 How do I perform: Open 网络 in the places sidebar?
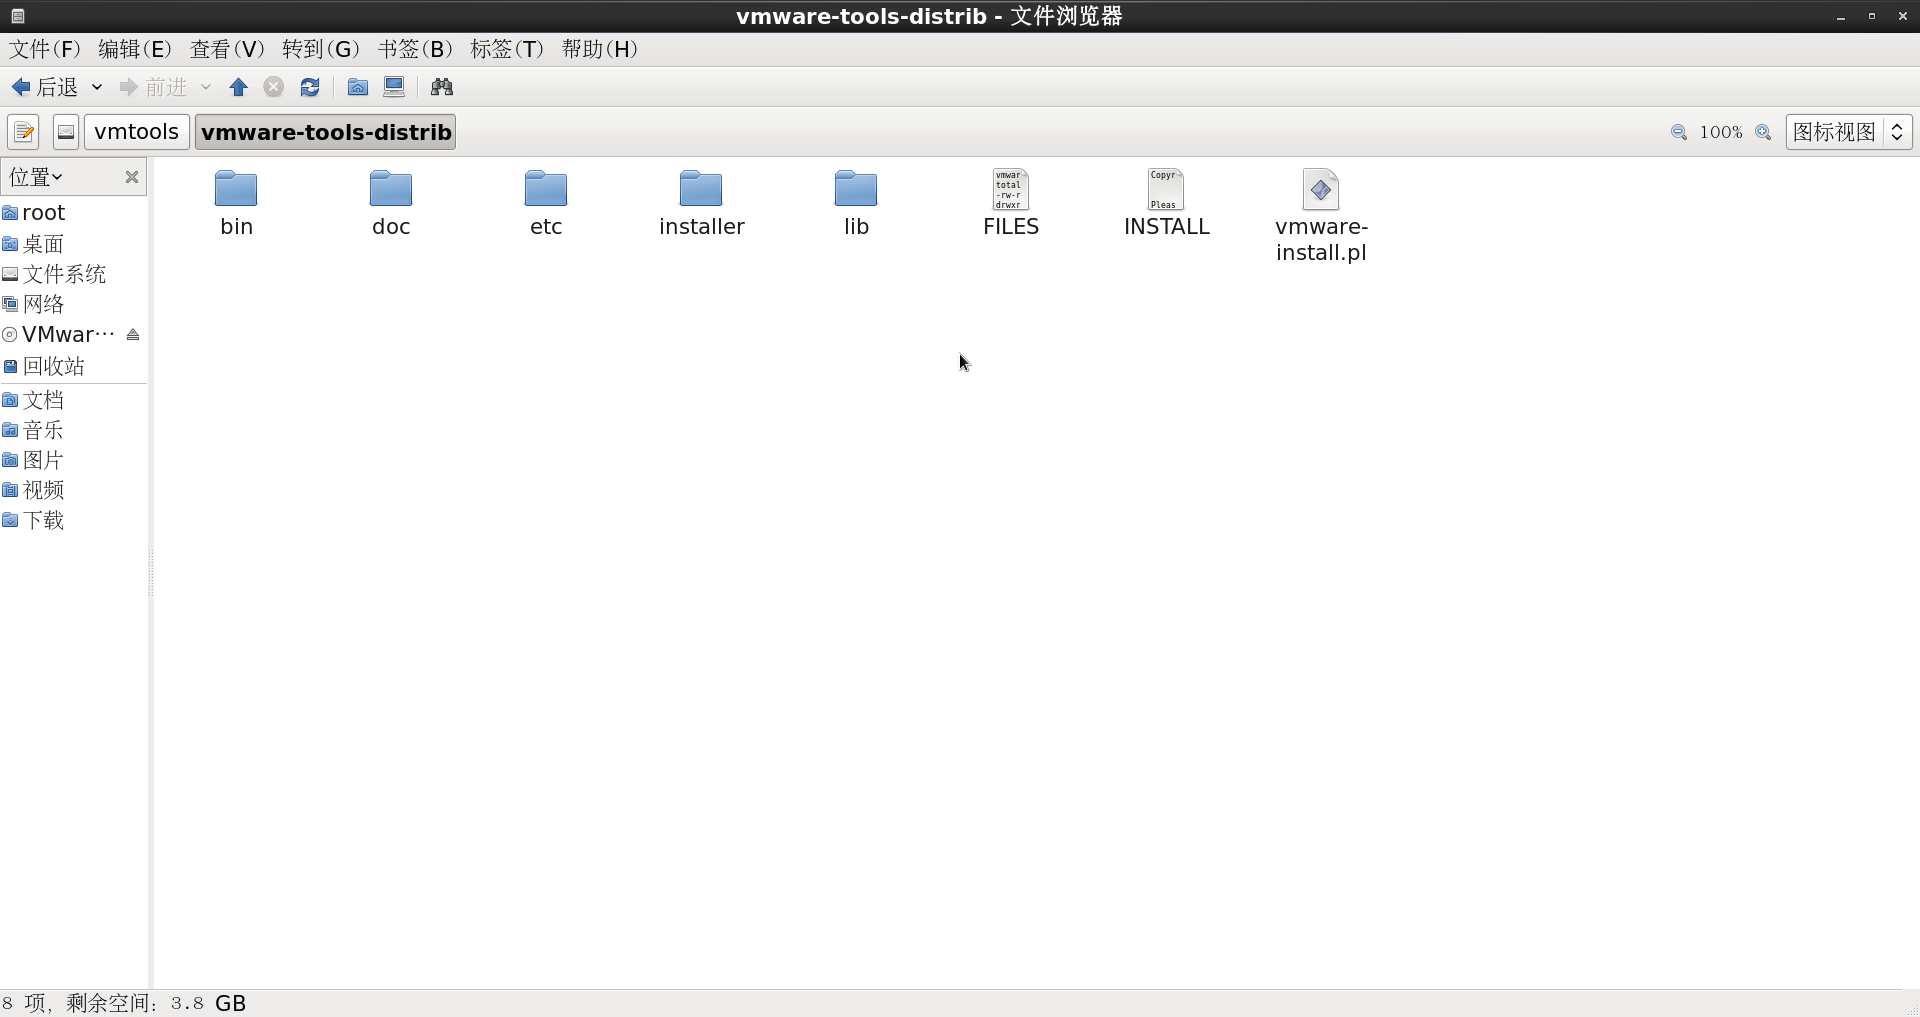74,304
